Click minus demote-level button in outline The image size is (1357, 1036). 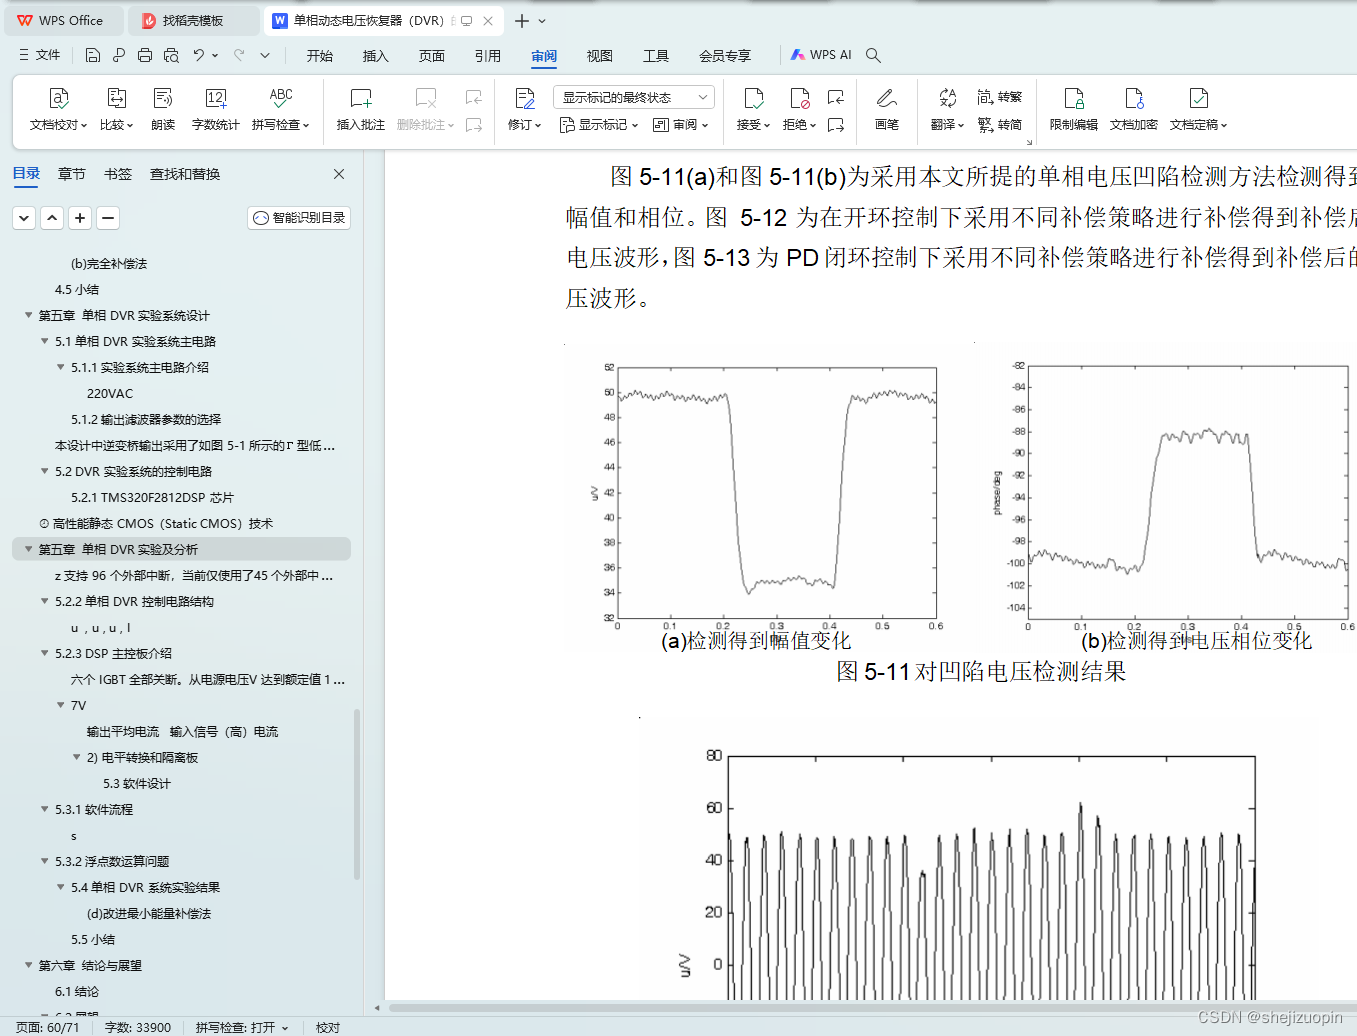(108, 217)
